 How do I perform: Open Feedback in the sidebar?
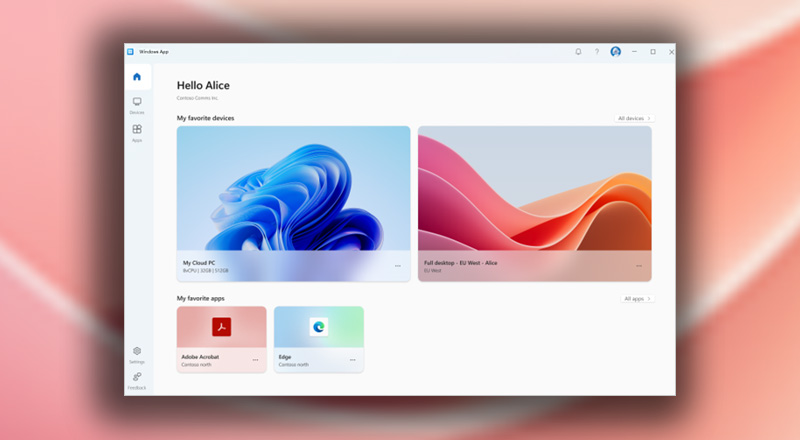[137, 381]
